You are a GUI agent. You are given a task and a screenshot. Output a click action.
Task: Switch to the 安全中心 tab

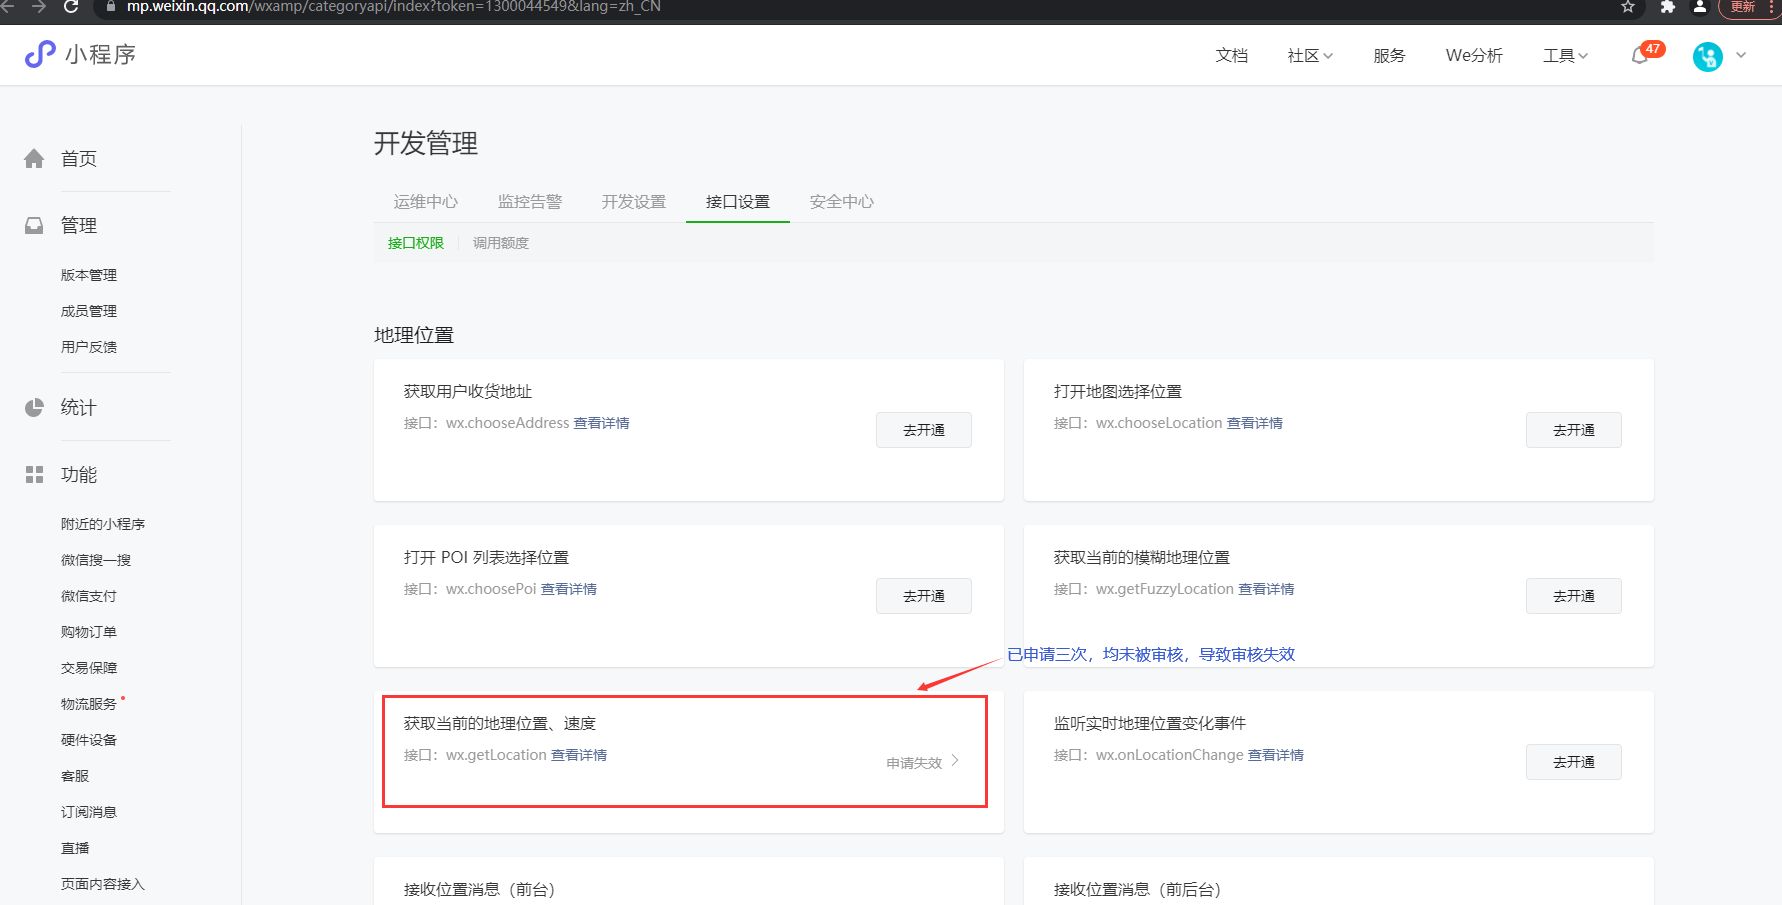842,202
